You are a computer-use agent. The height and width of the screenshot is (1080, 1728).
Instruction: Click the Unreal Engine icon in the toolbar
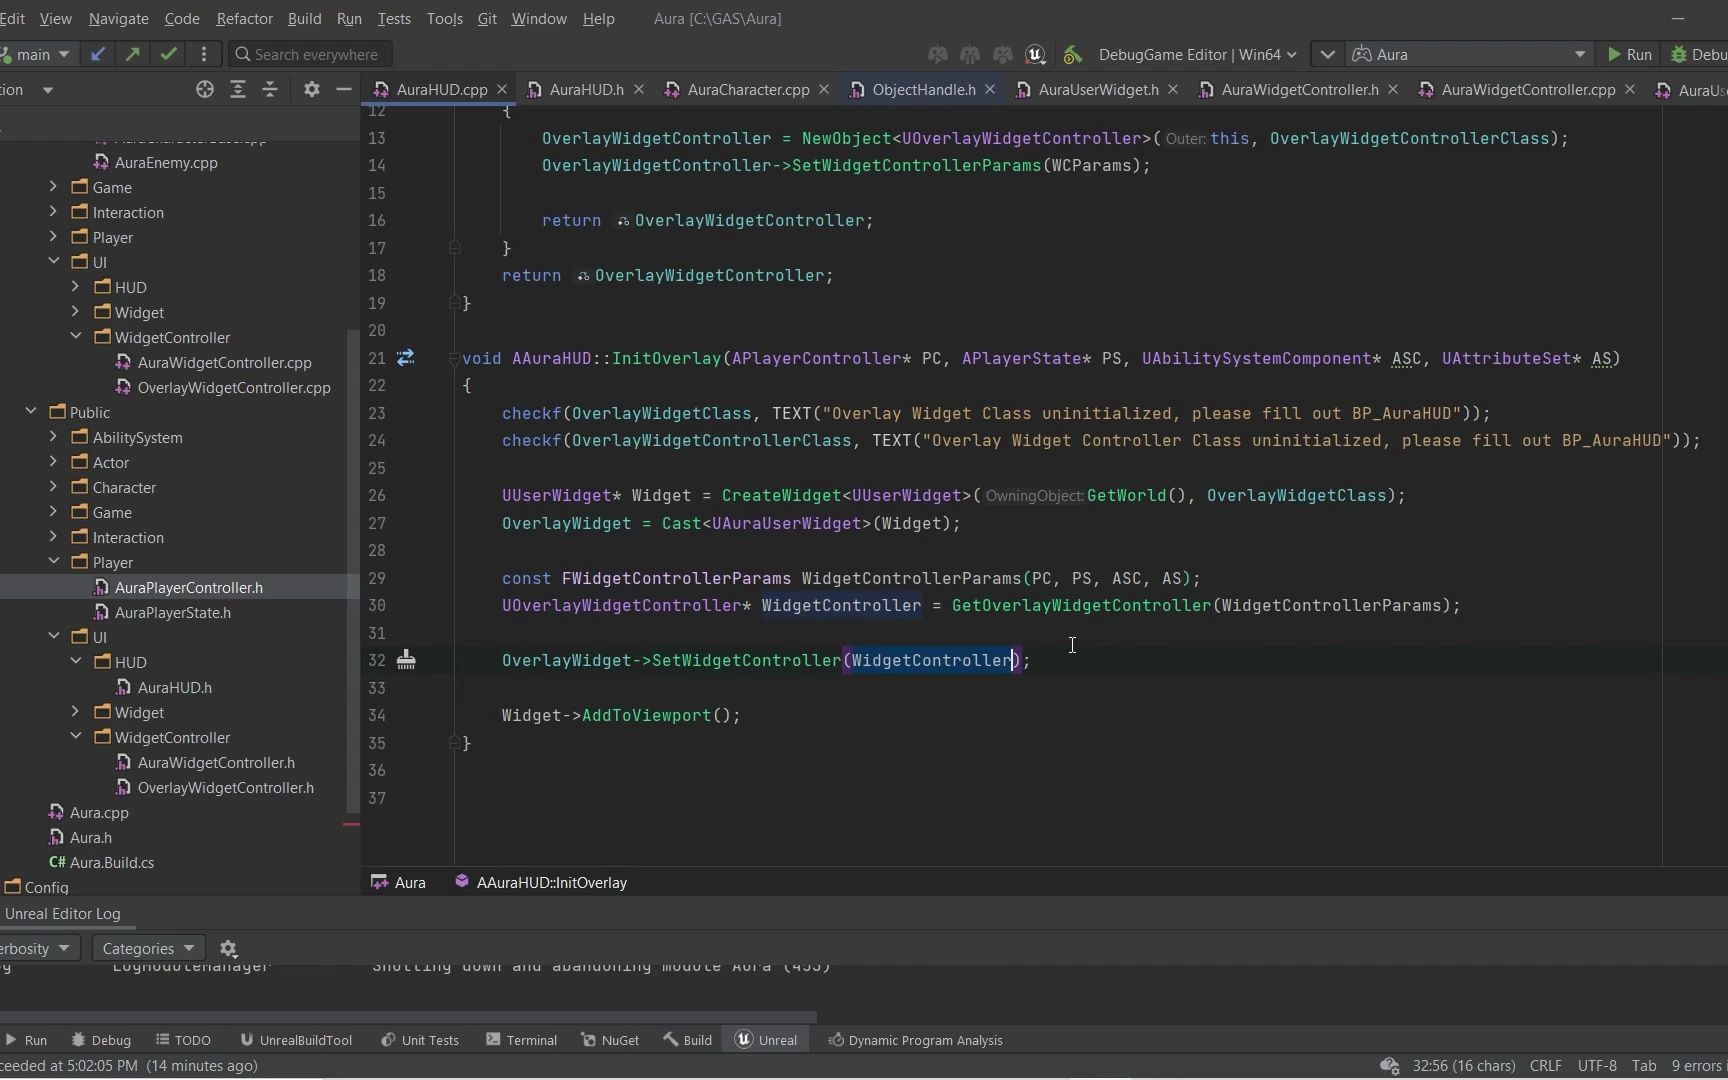pyautogui.click(x=1036, y=54)
